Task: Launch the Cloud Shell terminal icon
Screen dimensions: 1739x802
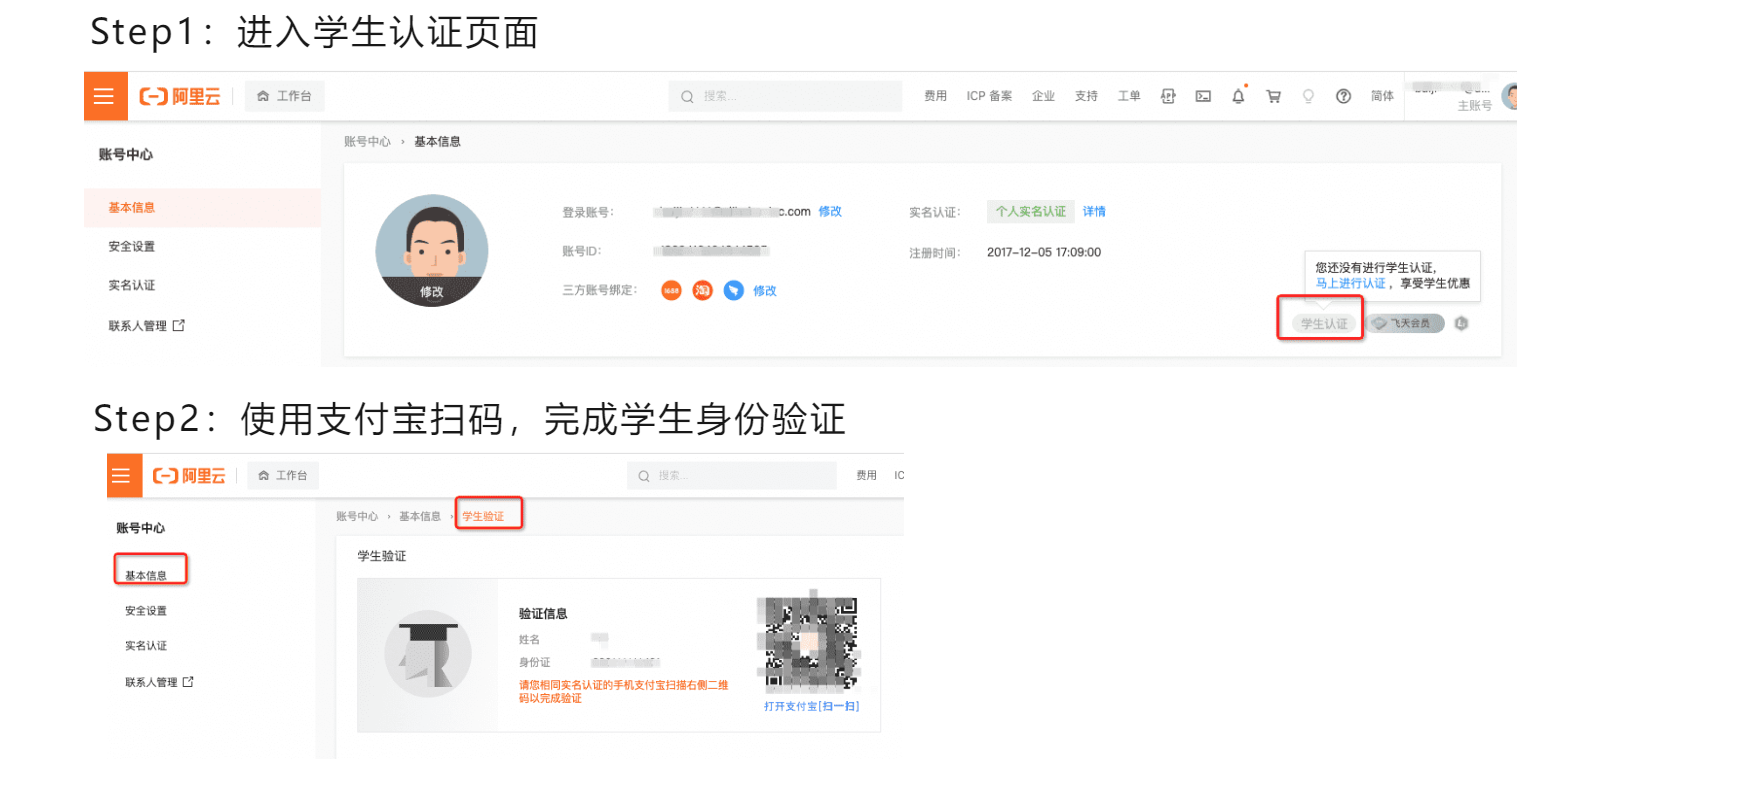Action: (x=1203, y=96)
